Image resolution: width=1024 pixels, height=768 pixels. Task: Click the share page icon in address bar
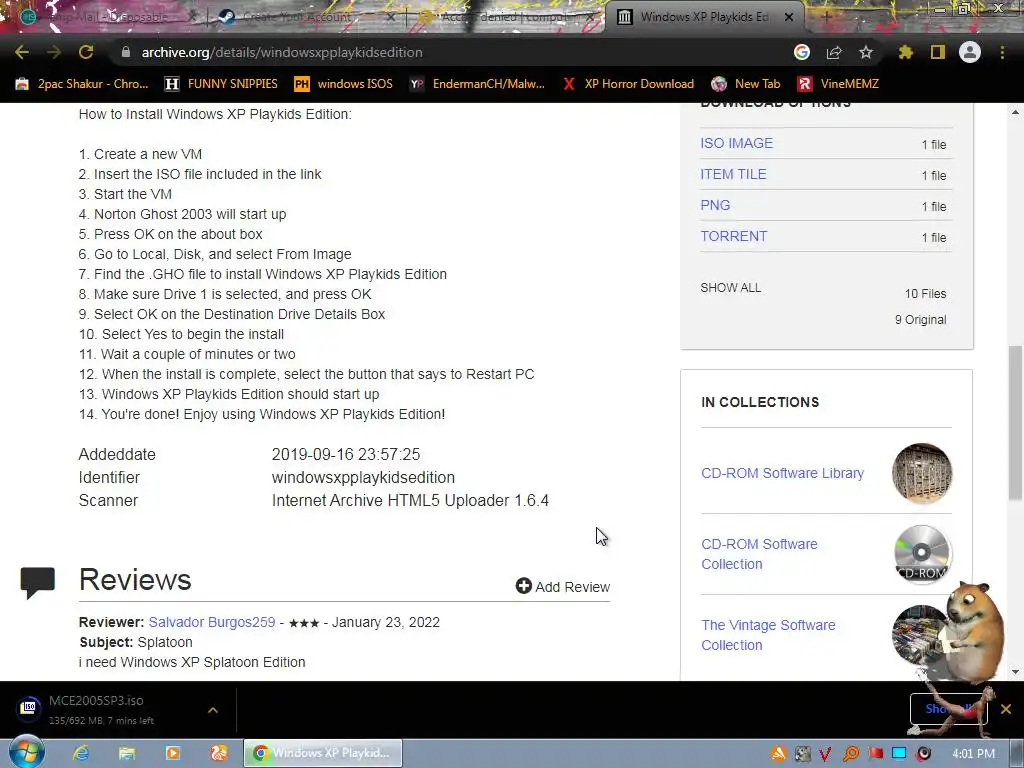tap(834, 52)
